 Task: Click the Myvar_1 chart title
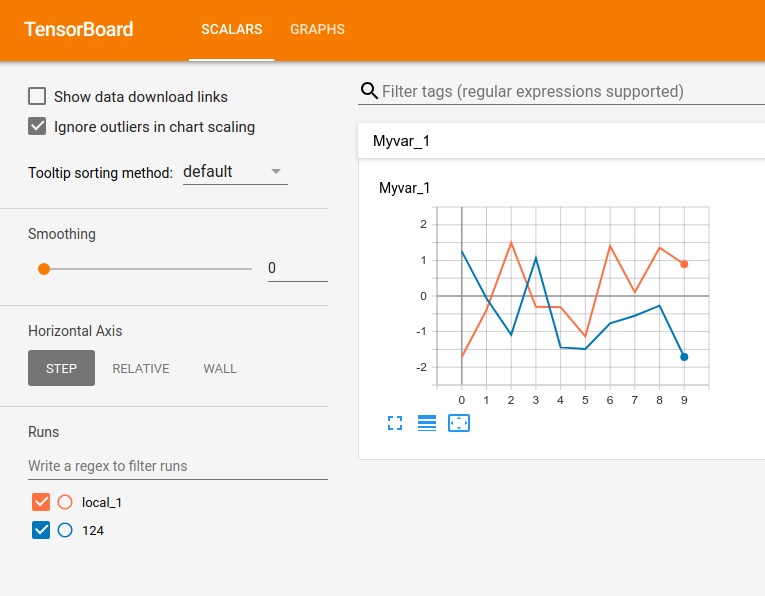tap(404, 188)
